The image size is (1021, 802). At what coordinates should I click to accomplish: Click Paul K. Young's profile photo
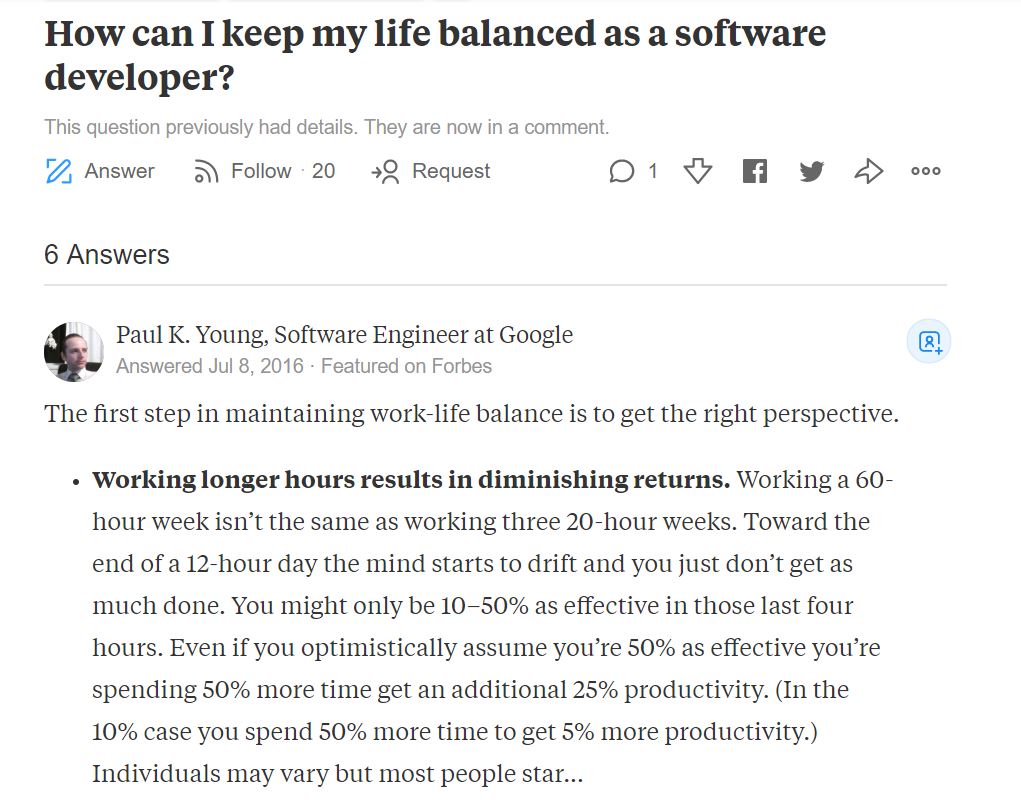pyautogui.click(x=74, y=351)
